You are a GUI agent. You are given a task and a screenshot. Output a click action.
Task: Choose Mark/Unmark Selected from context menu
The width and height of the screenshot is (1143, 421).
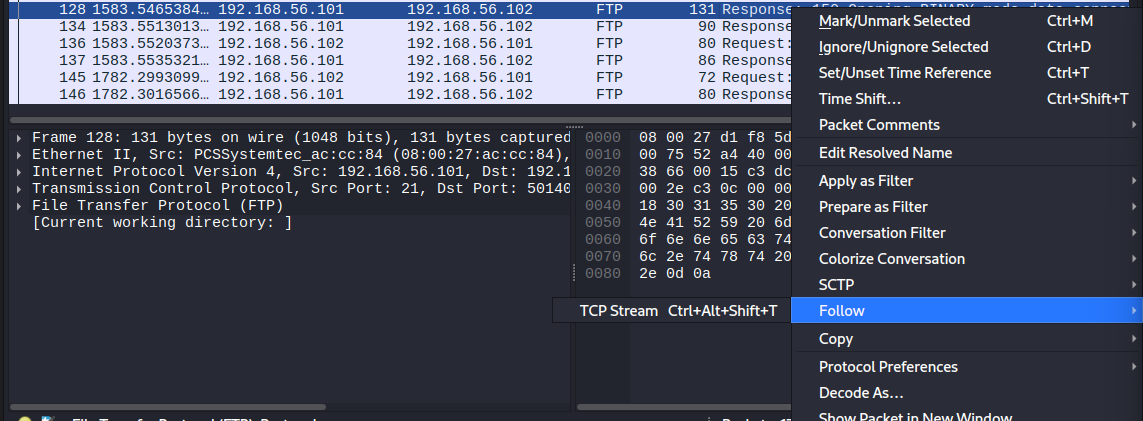click(880, 21)
